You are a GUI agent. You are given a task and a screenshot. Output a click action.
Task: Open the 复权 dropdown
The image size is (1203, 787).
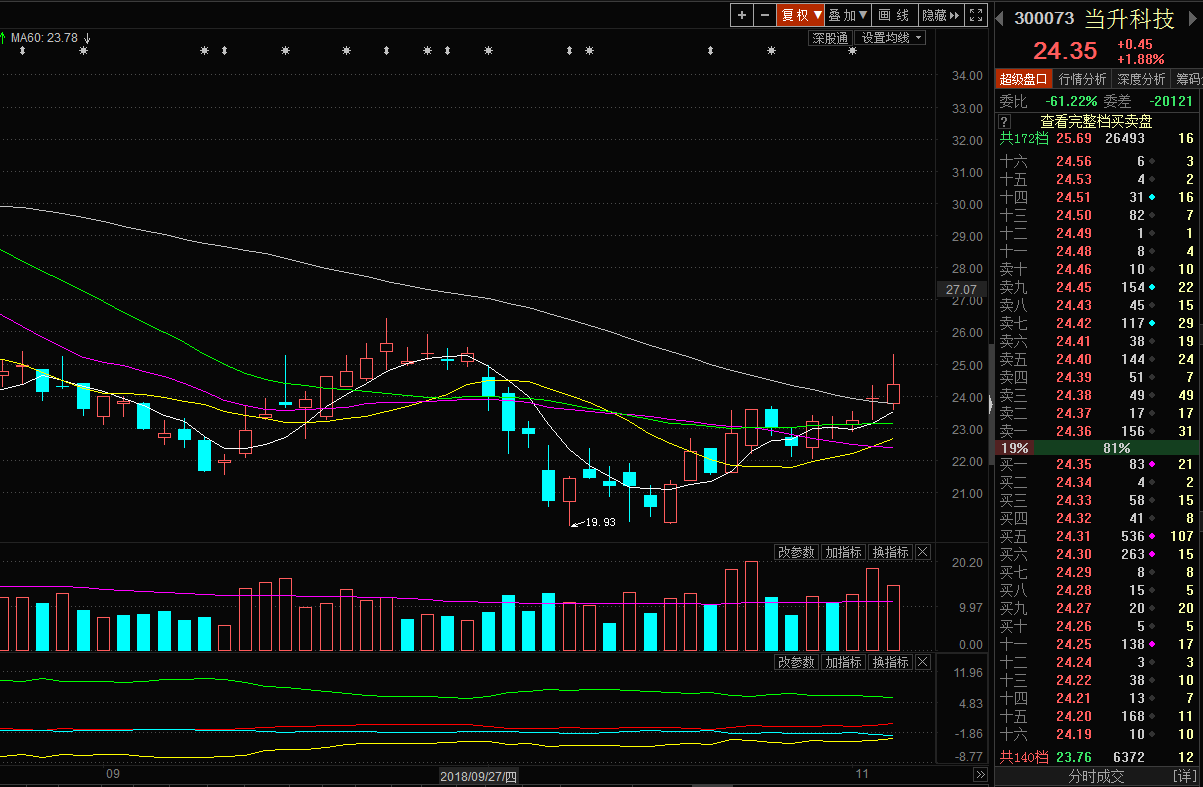pyautogui.click(x=800, y=15)
